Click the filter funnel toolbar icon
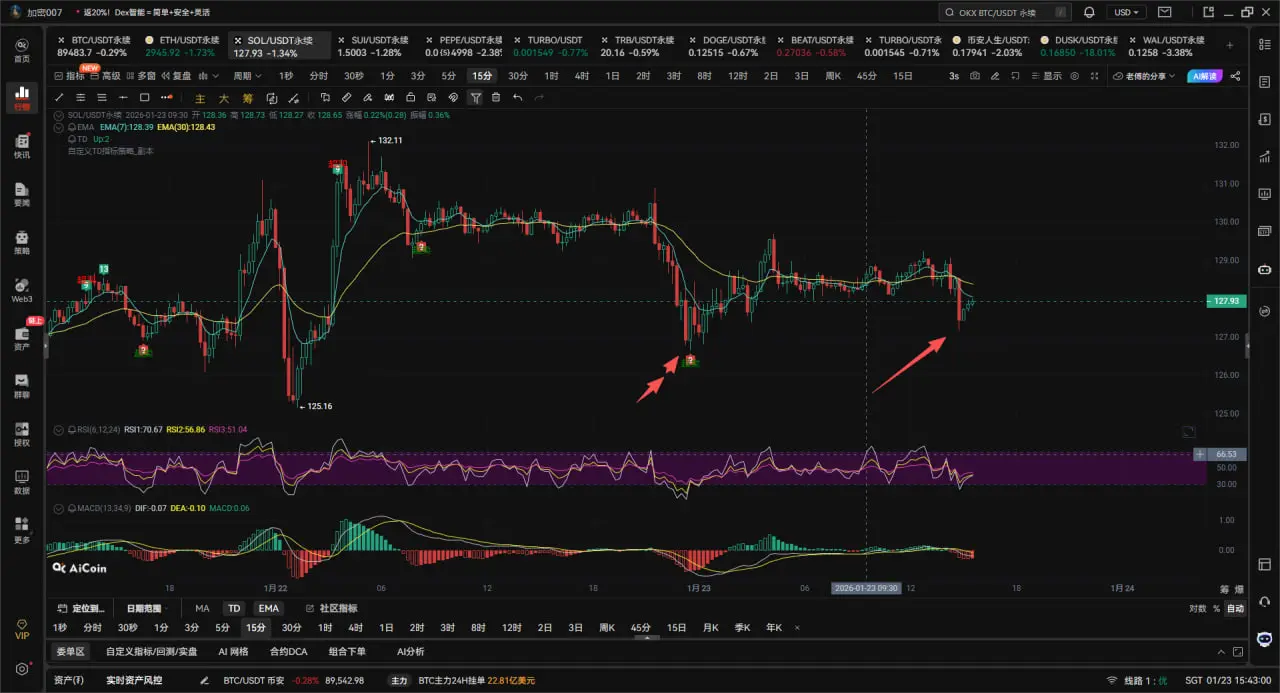This screenshot has height=693, width=1280. click(x=475, y=98)
